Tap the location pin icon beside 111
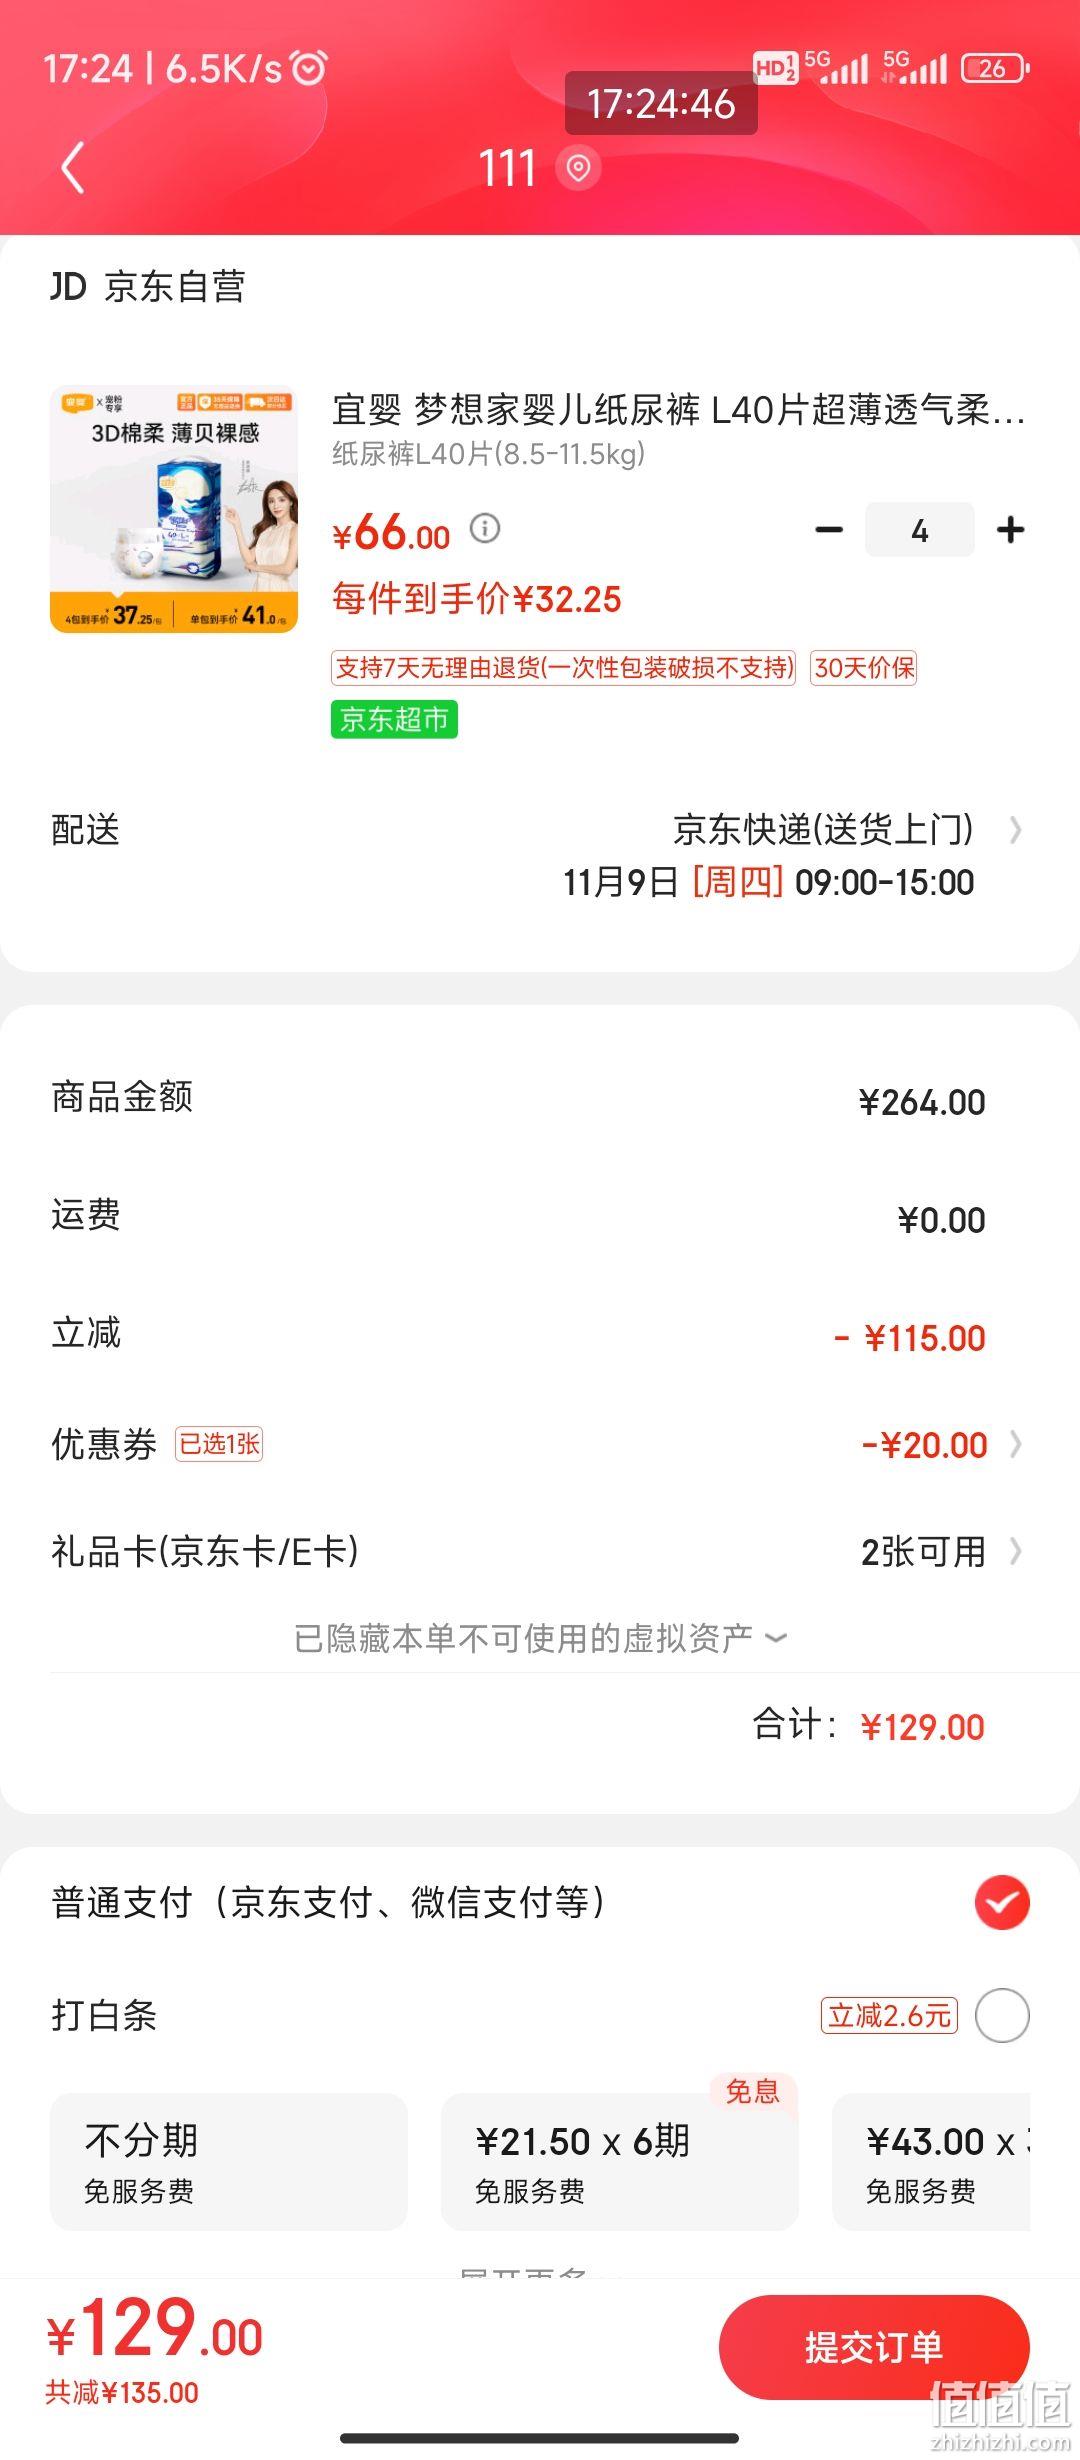The image size is (1080, 2460). [x=578, y=167]
